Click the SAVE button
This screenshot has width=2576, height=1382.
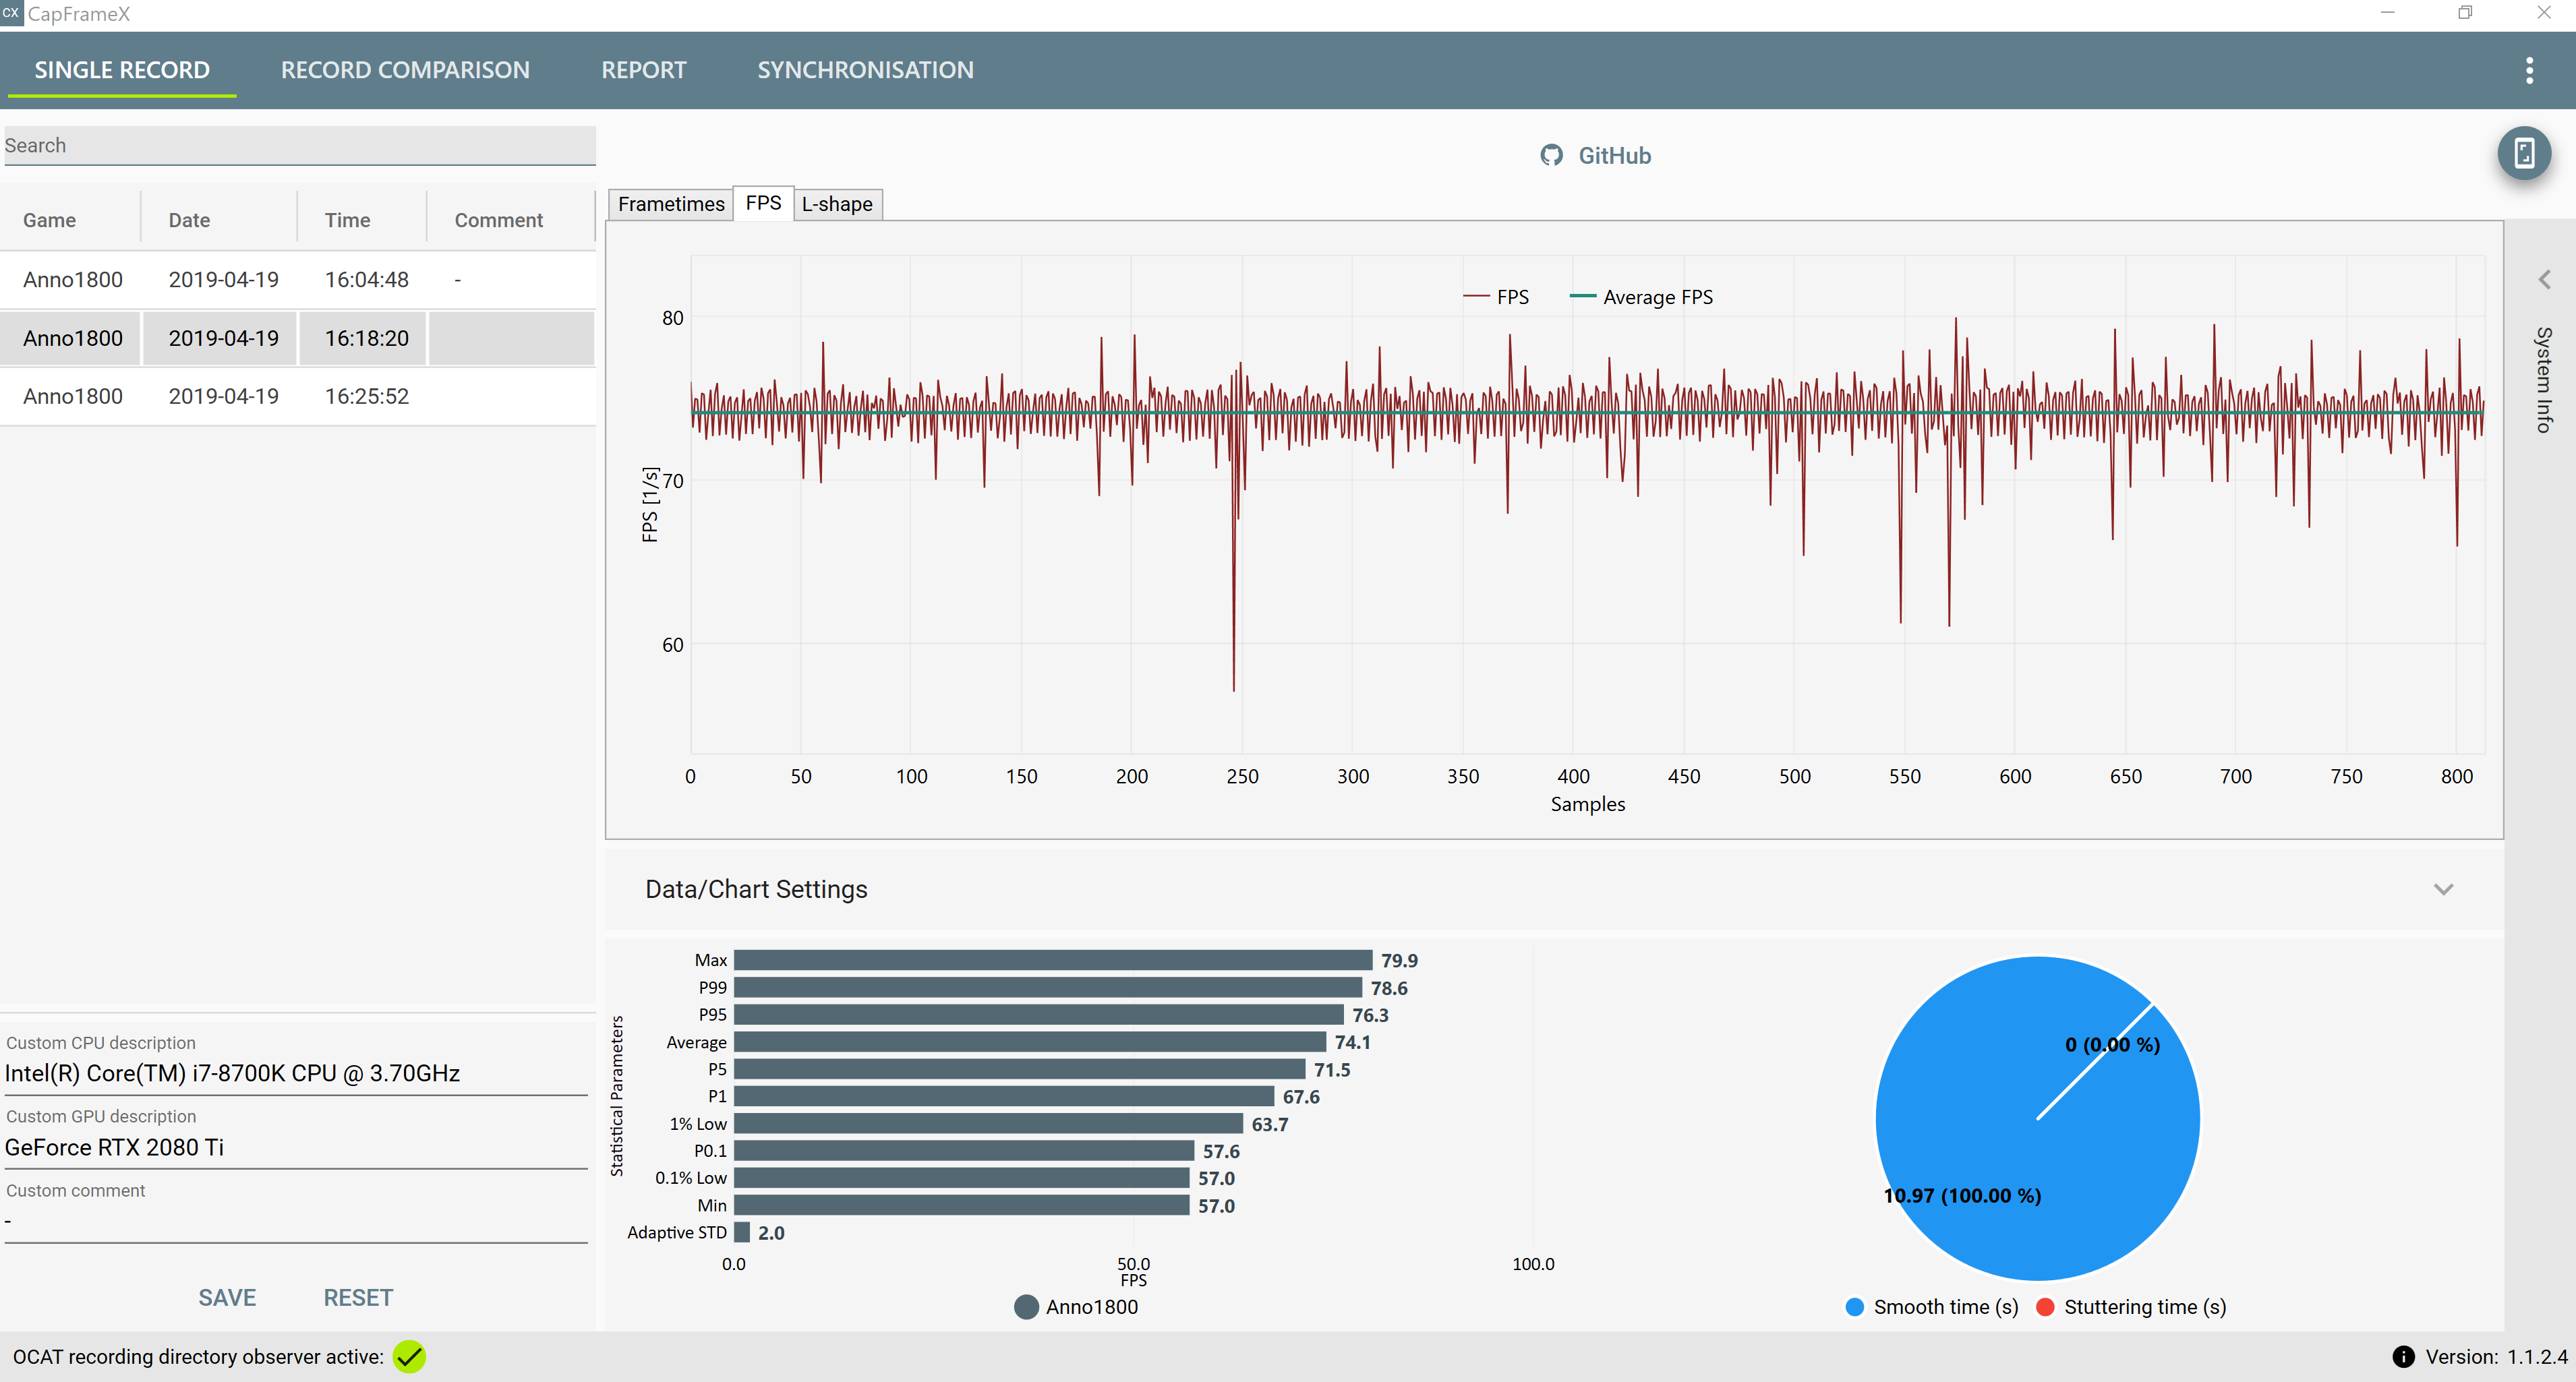point(227,1297)
